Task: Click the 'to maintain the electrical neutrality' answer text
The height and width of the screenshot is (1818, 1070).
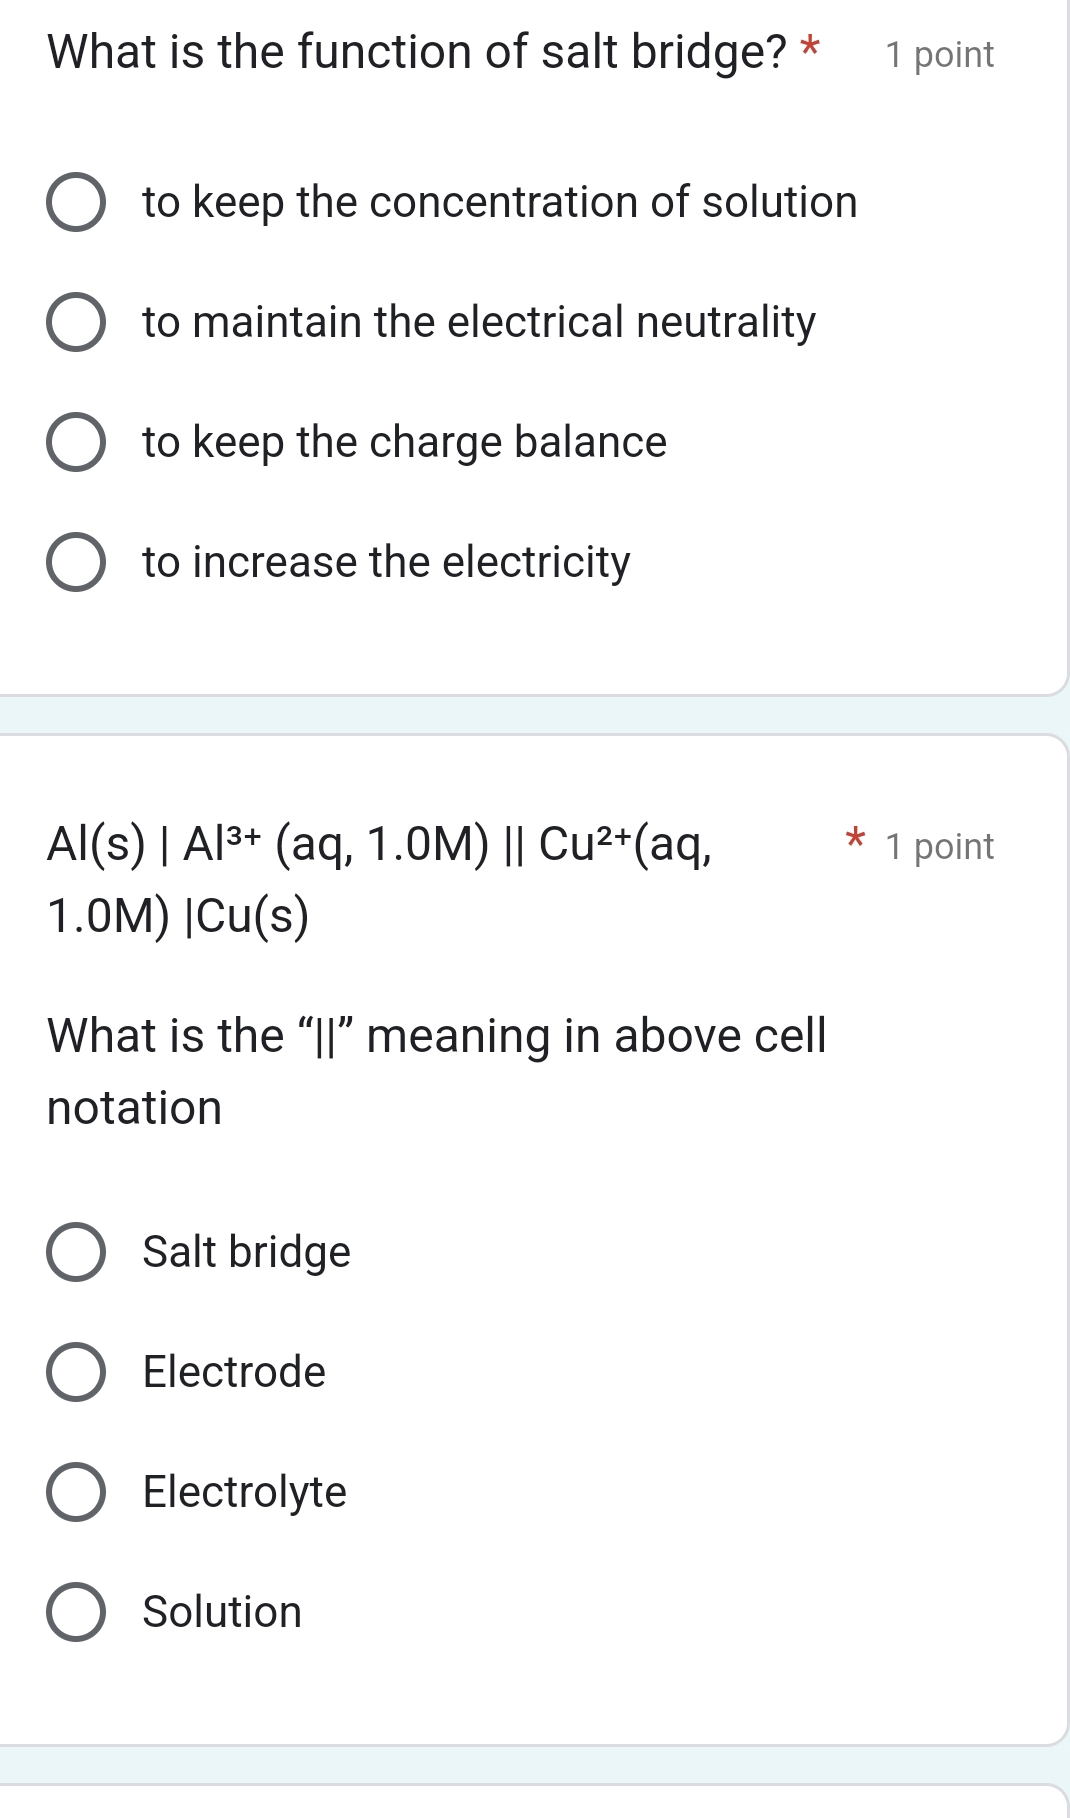Action: pyautogui.click(x=479, y=322)
